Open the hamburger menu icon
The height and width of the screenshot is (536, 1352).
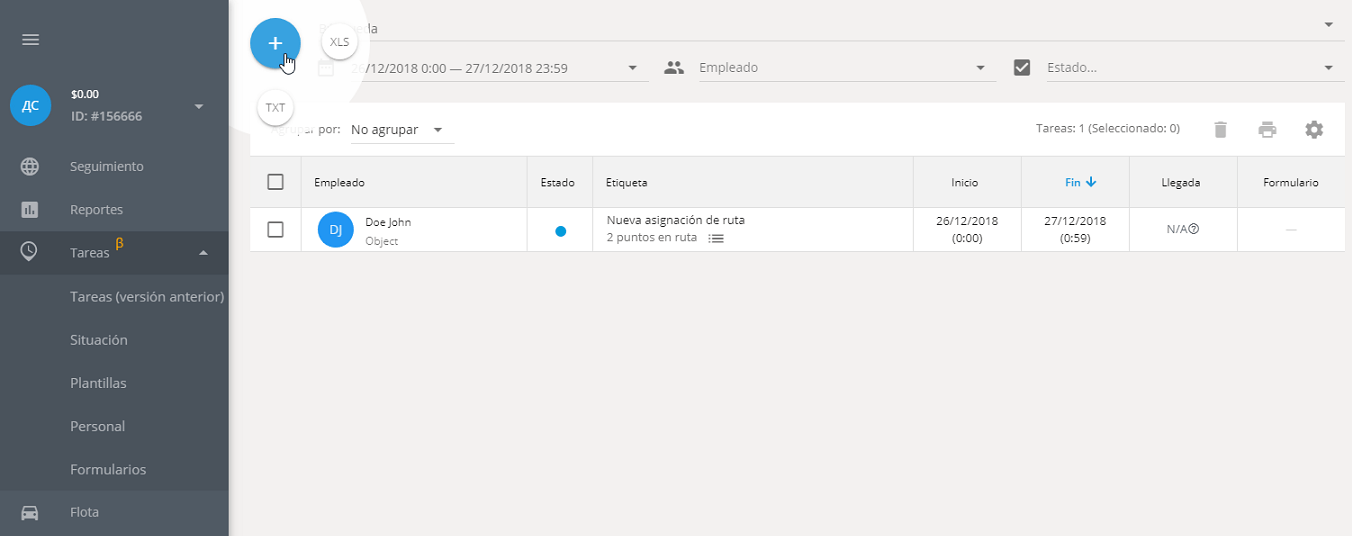coord(30,40)
